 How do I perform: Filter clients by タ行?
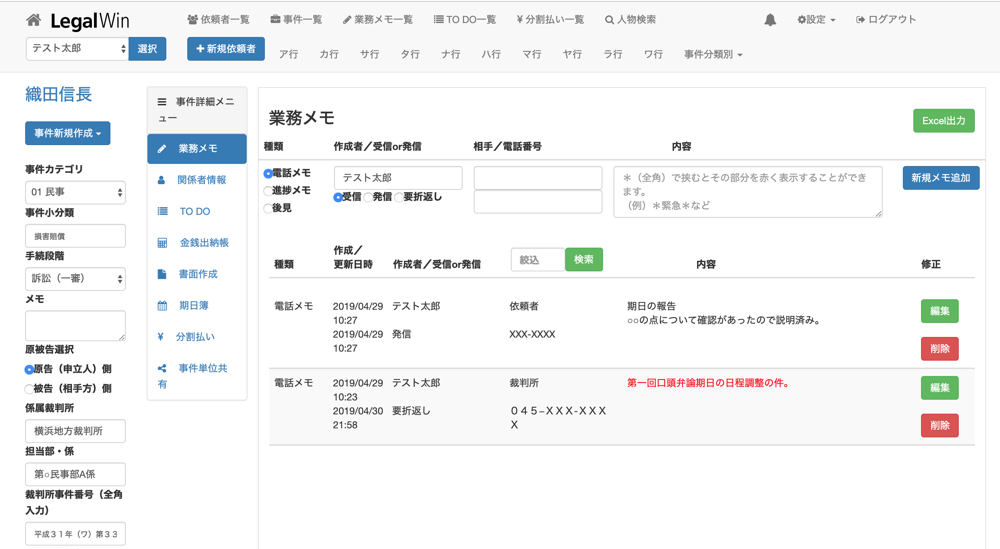[410, 54]
